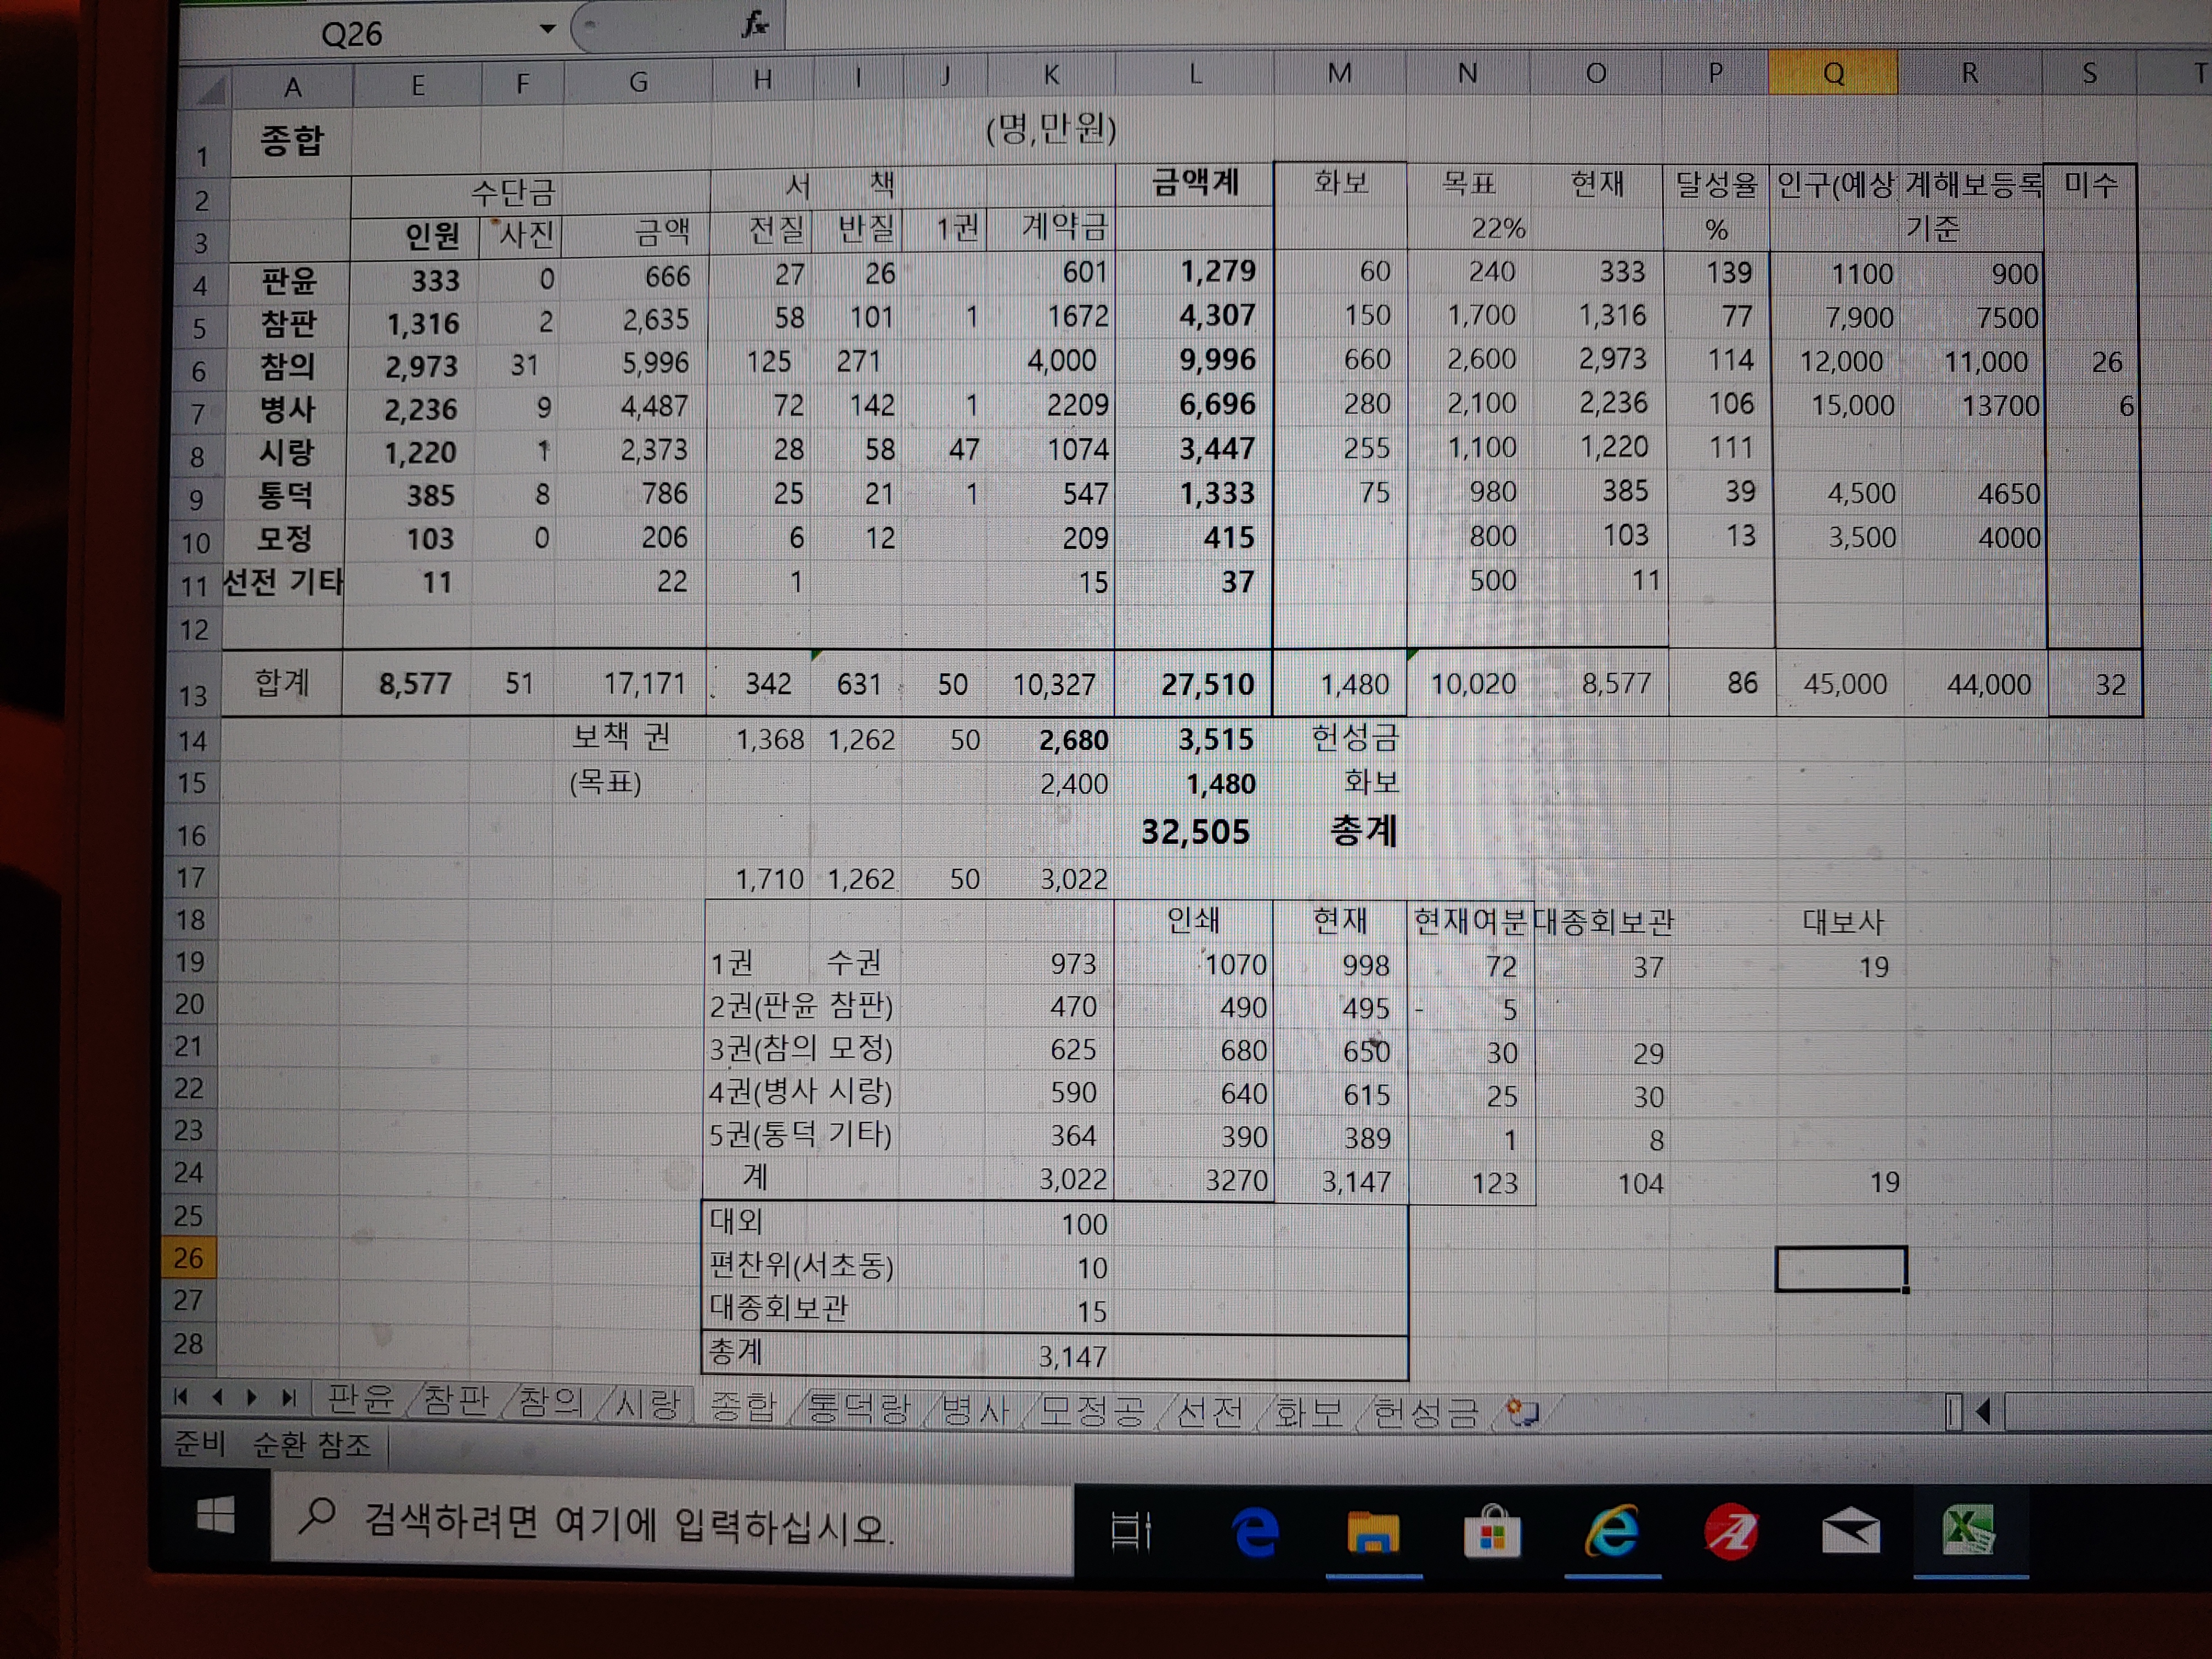This screenshot has height=1659, width=2212.
Task: Go to first sheet navigation arrow
Action: point(181,1397)
